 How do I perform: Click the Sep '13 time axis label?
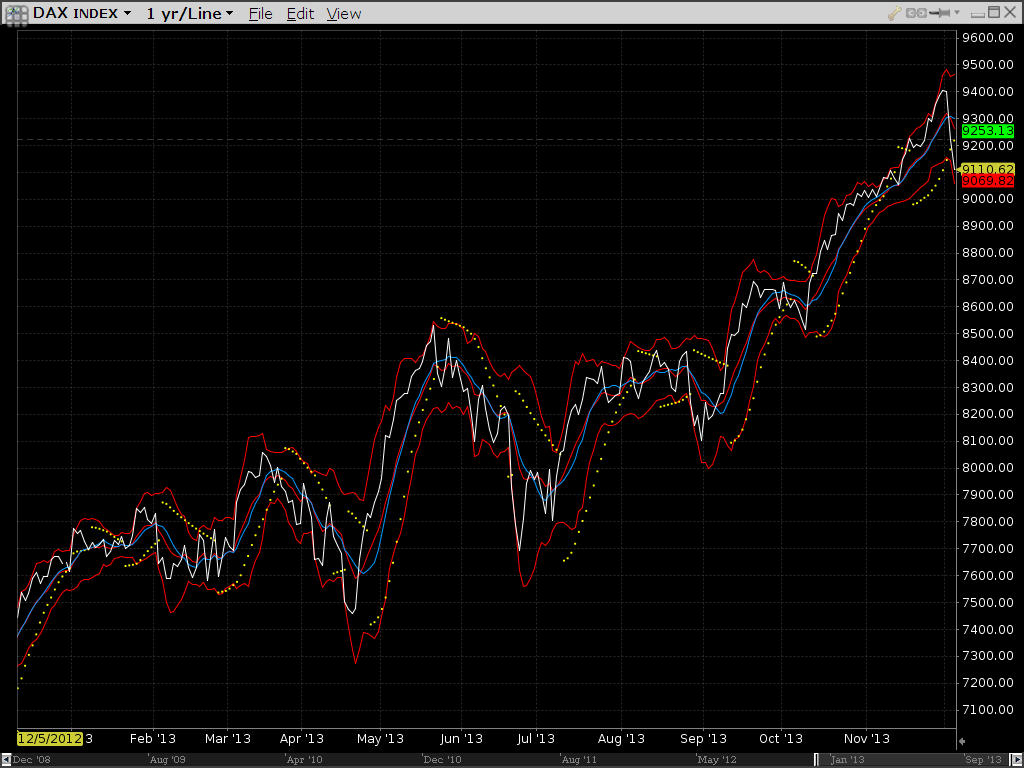pos(703,739)
